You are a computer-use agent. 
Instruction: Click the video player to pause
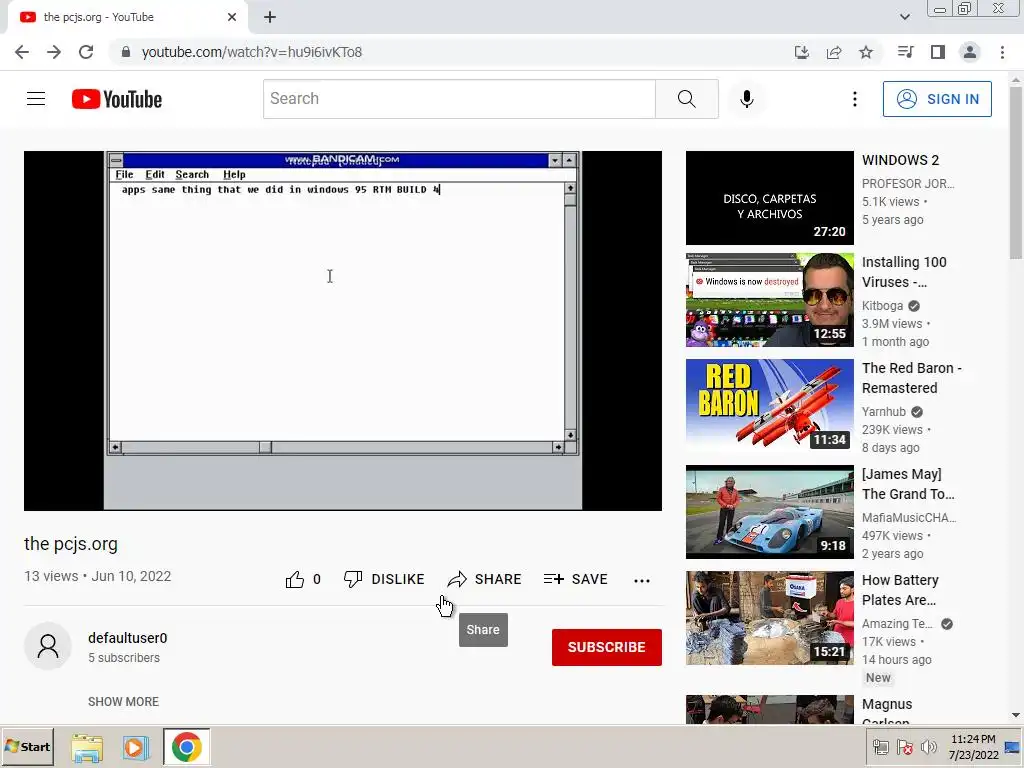pos(343,330)
